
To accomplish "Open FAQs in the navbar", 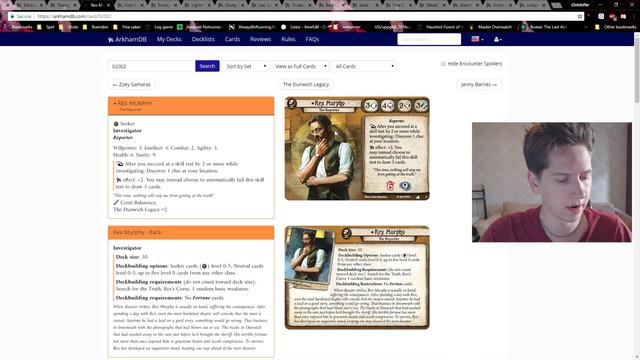I will click(312, 39).
